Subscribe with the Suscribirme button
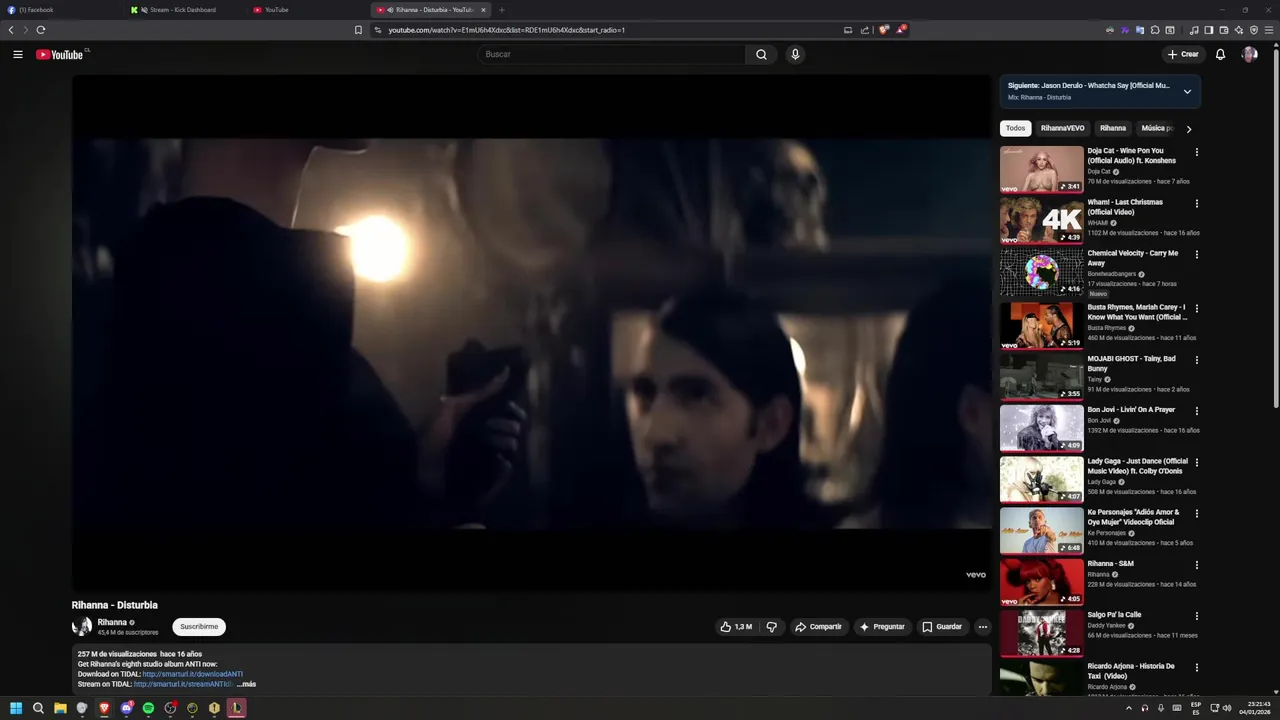 (199, 627)
